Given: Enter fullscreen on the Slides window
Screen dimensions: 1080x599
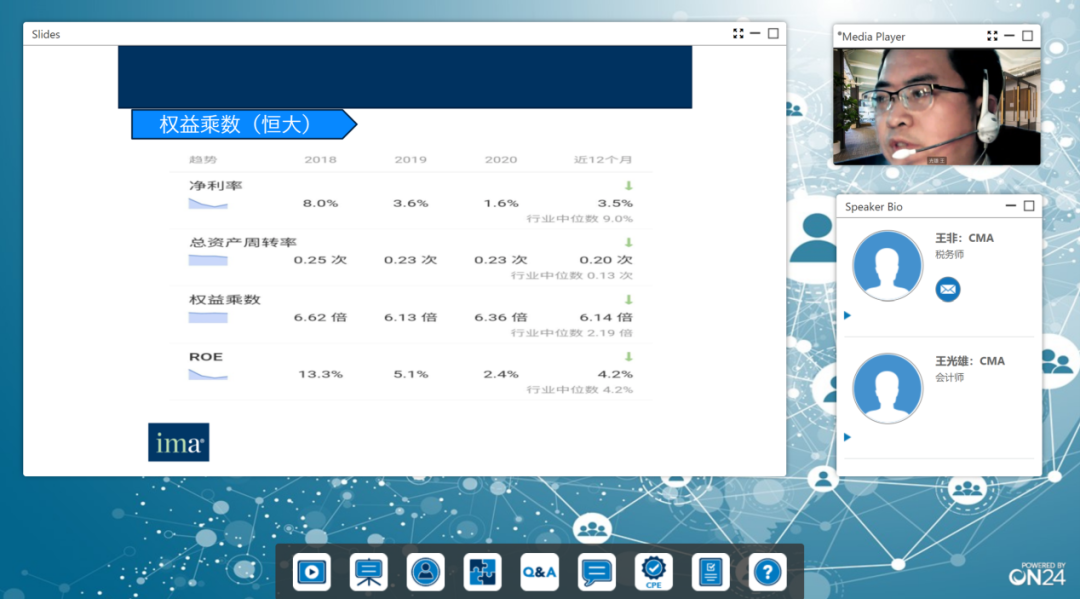Looking at the screenshot, I should coord(738,34).
